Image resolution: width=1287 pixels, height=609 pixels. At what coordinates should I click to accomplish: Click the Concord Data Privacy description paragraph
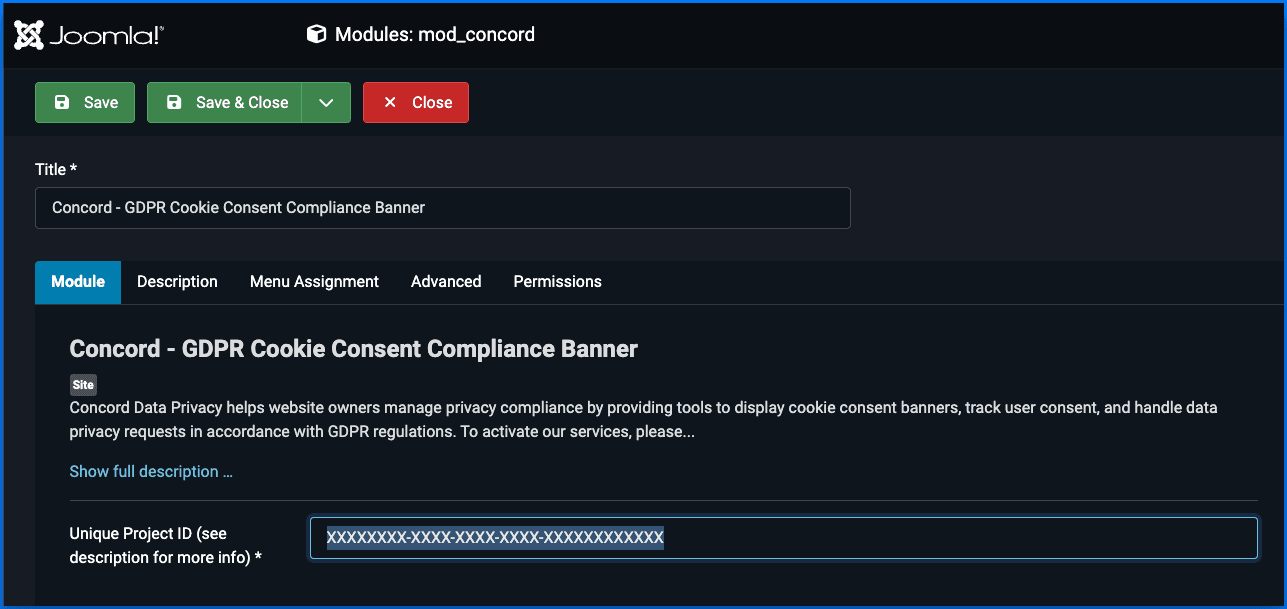click(643, 420)
